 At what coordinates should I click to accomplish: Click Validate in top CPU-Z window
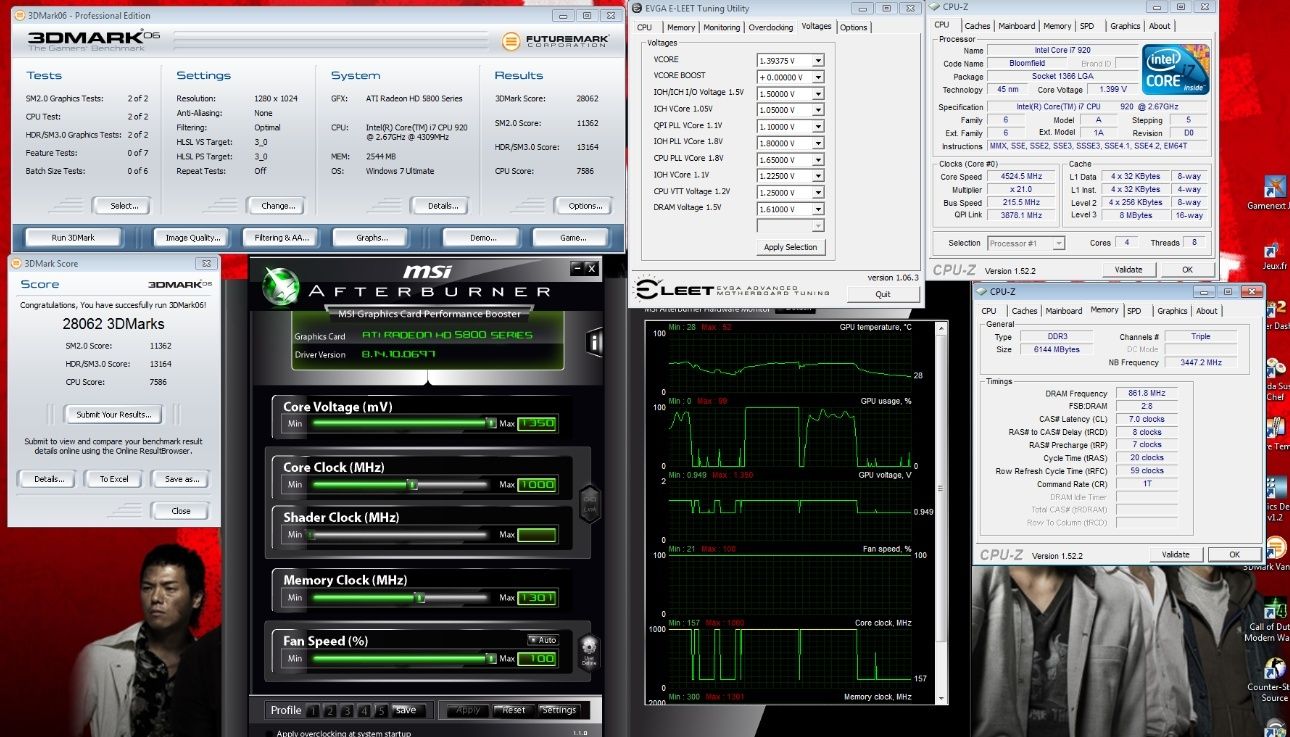pos(1128,270)
